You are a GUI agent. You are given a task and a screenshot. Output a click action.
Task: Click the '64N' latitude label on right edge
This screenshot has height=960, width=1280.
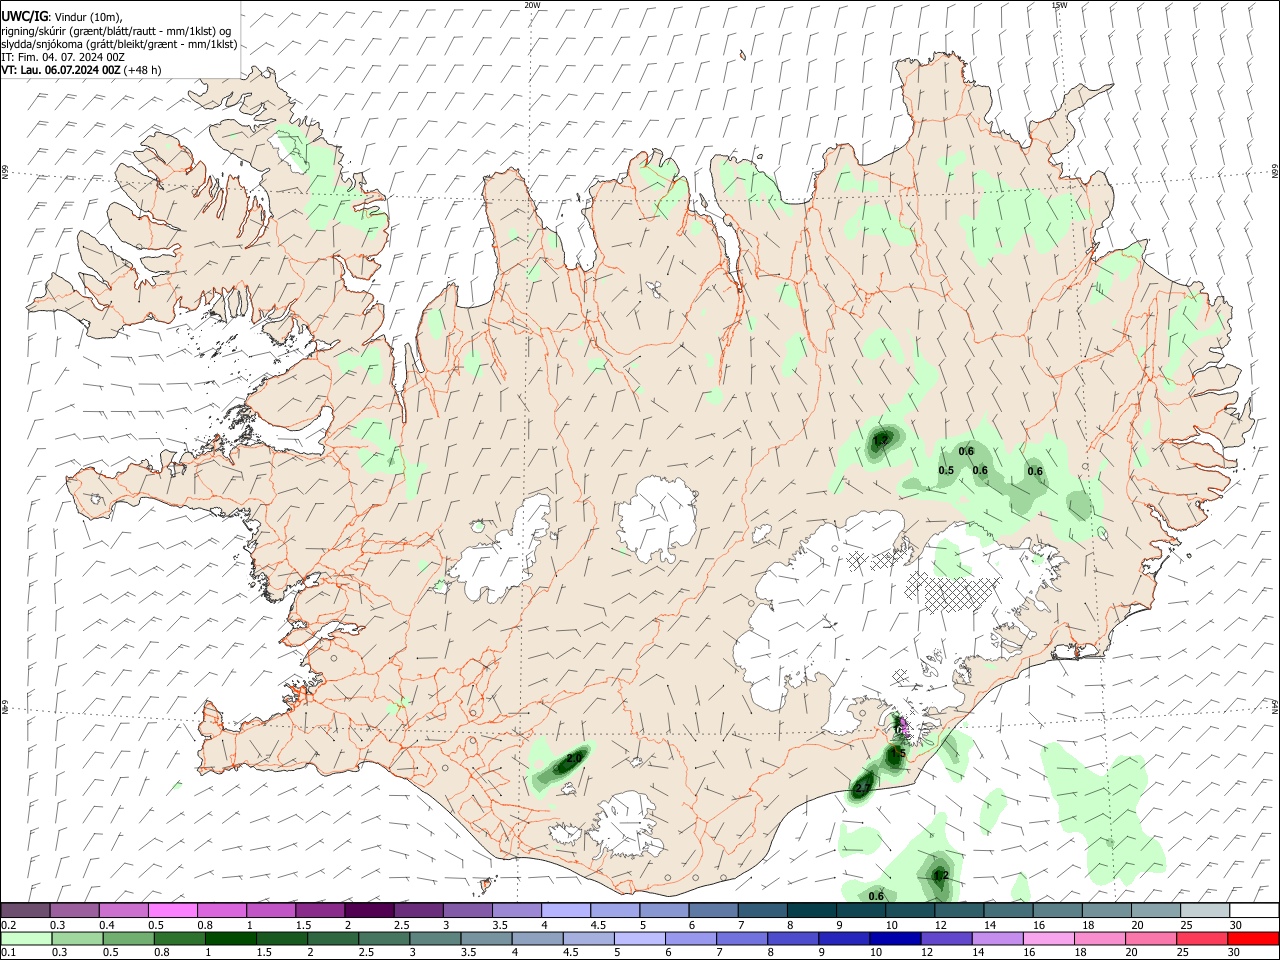tap(1275, 706)
